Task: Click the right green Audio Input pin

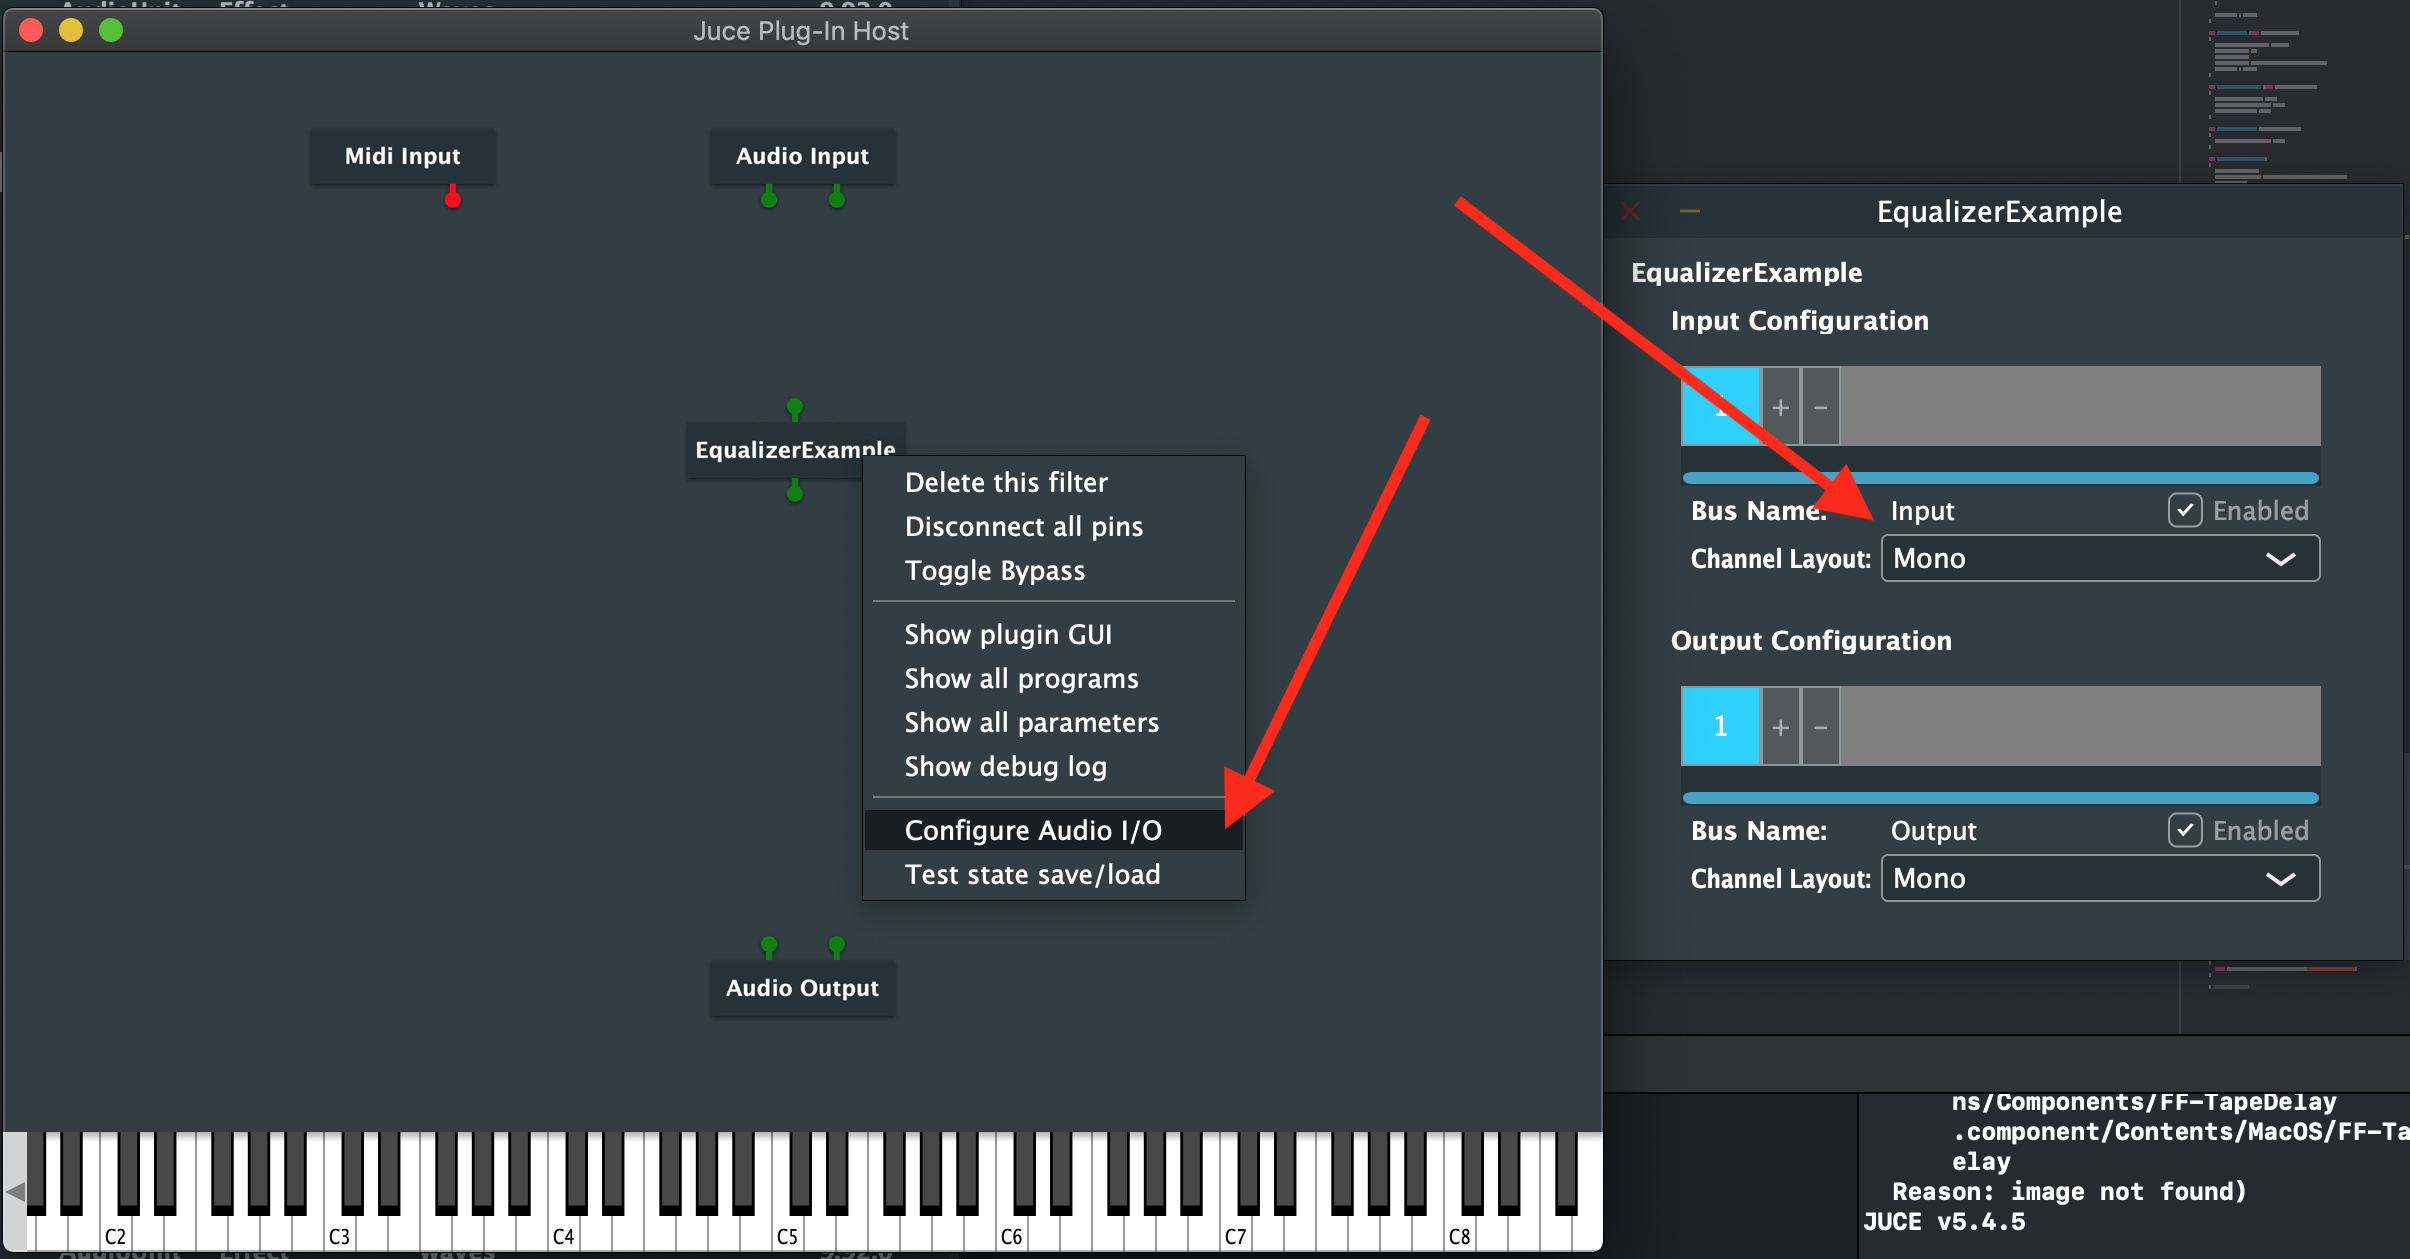Action: point(837,198)
